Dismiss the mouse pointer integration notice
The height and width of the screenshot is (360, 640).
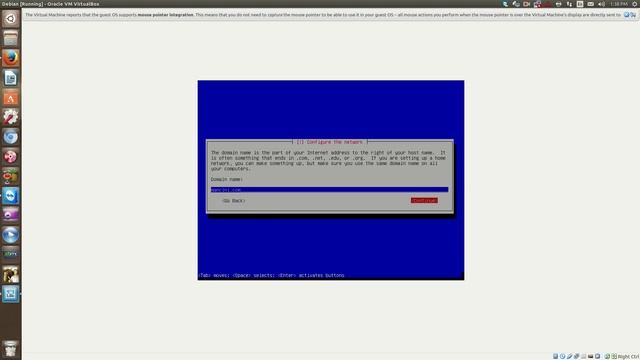coord(627,15)
